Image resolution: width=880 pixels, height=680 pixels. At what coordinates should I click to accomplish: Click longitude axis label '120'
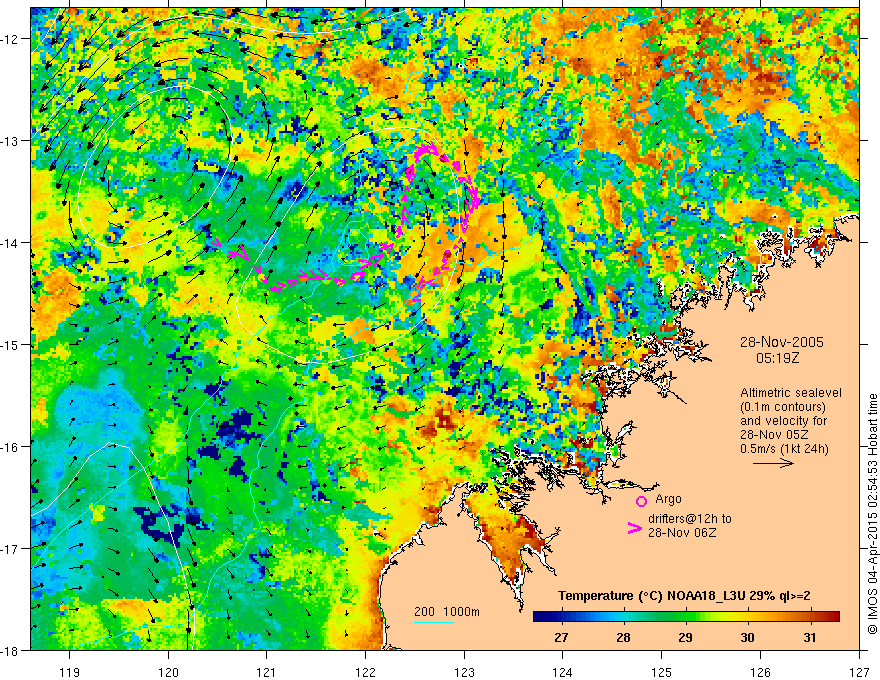[168, 672]
